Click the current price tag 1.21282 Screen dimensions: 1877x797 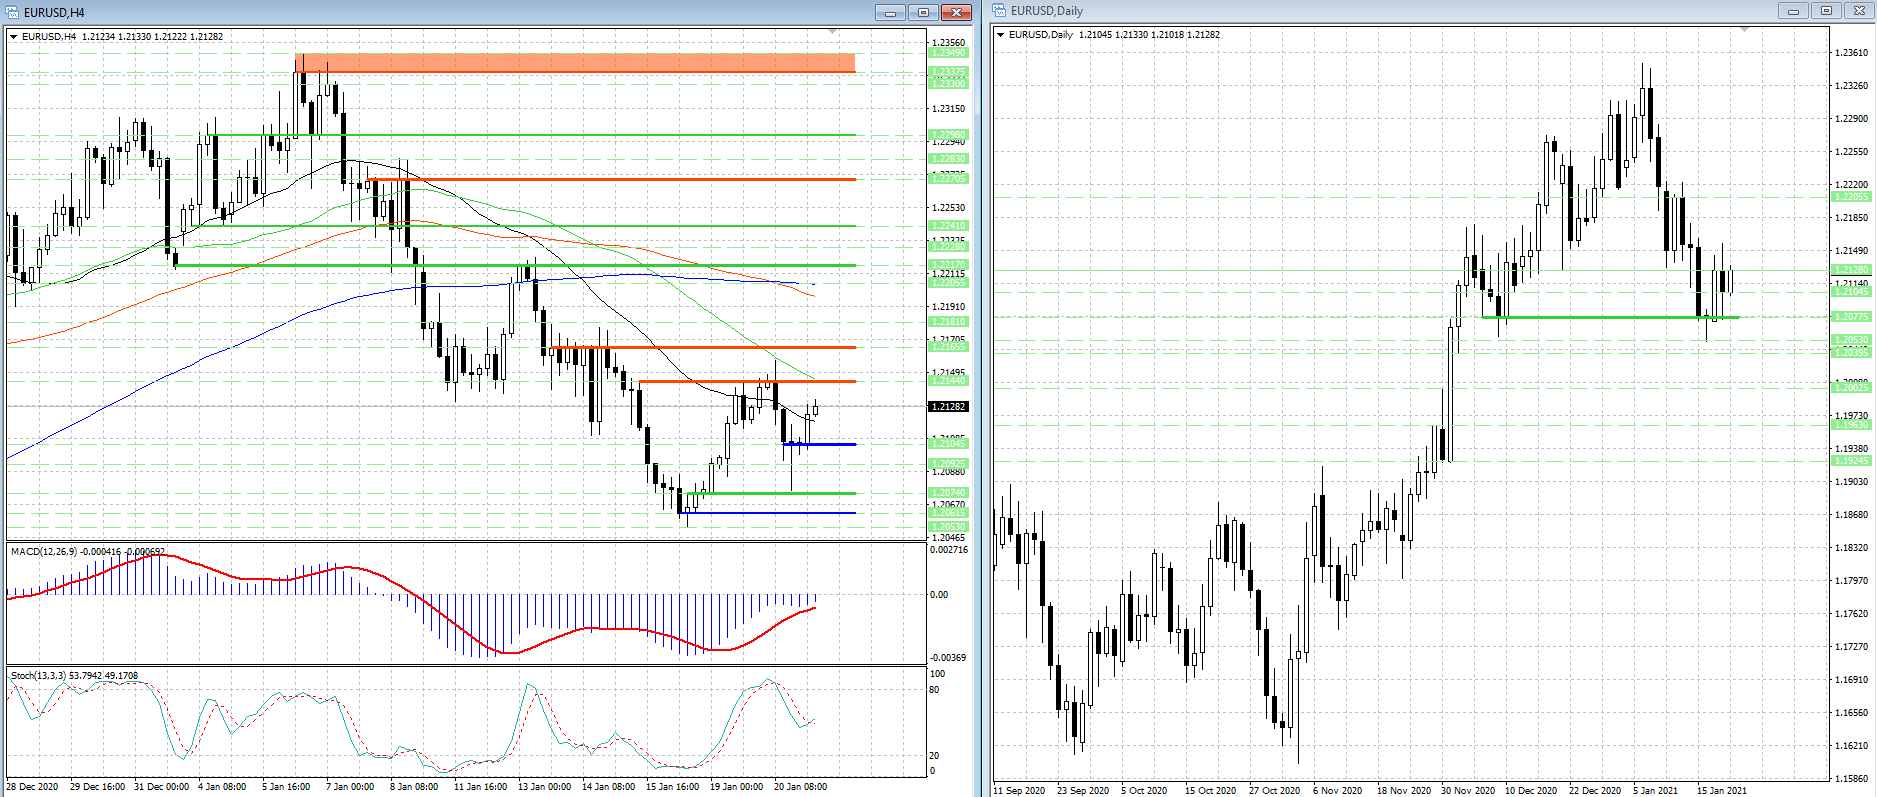(948, 407)
